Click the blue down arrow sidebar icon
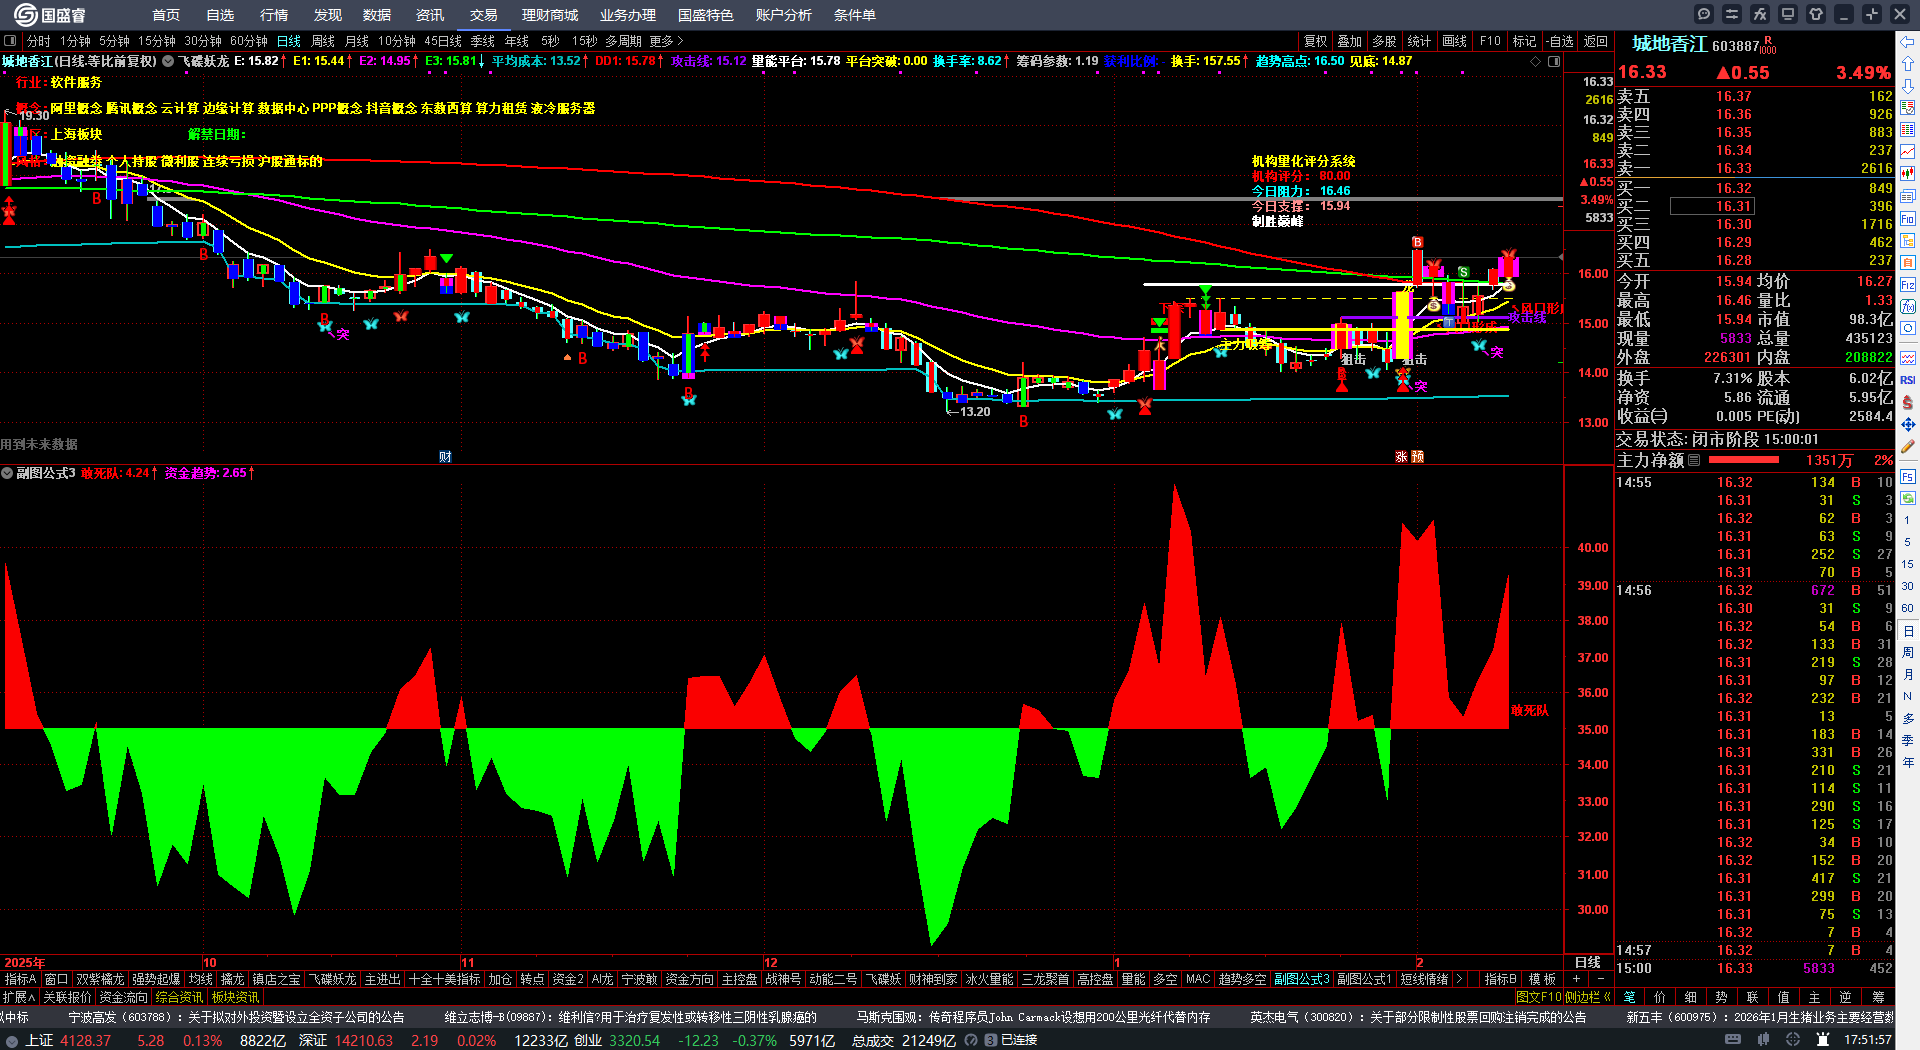 1908,86
